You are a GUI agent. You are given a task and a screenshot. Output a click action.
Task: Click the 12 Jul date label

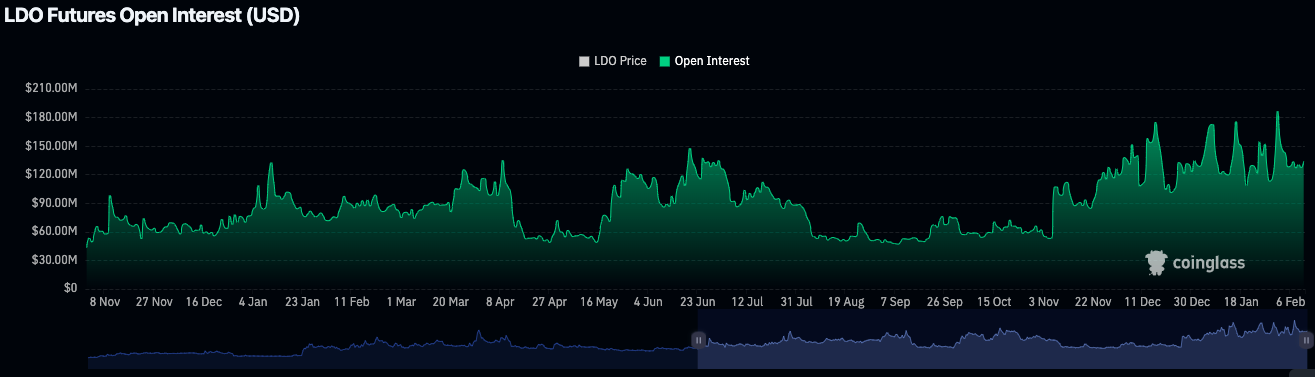click(x=747, y=301)
